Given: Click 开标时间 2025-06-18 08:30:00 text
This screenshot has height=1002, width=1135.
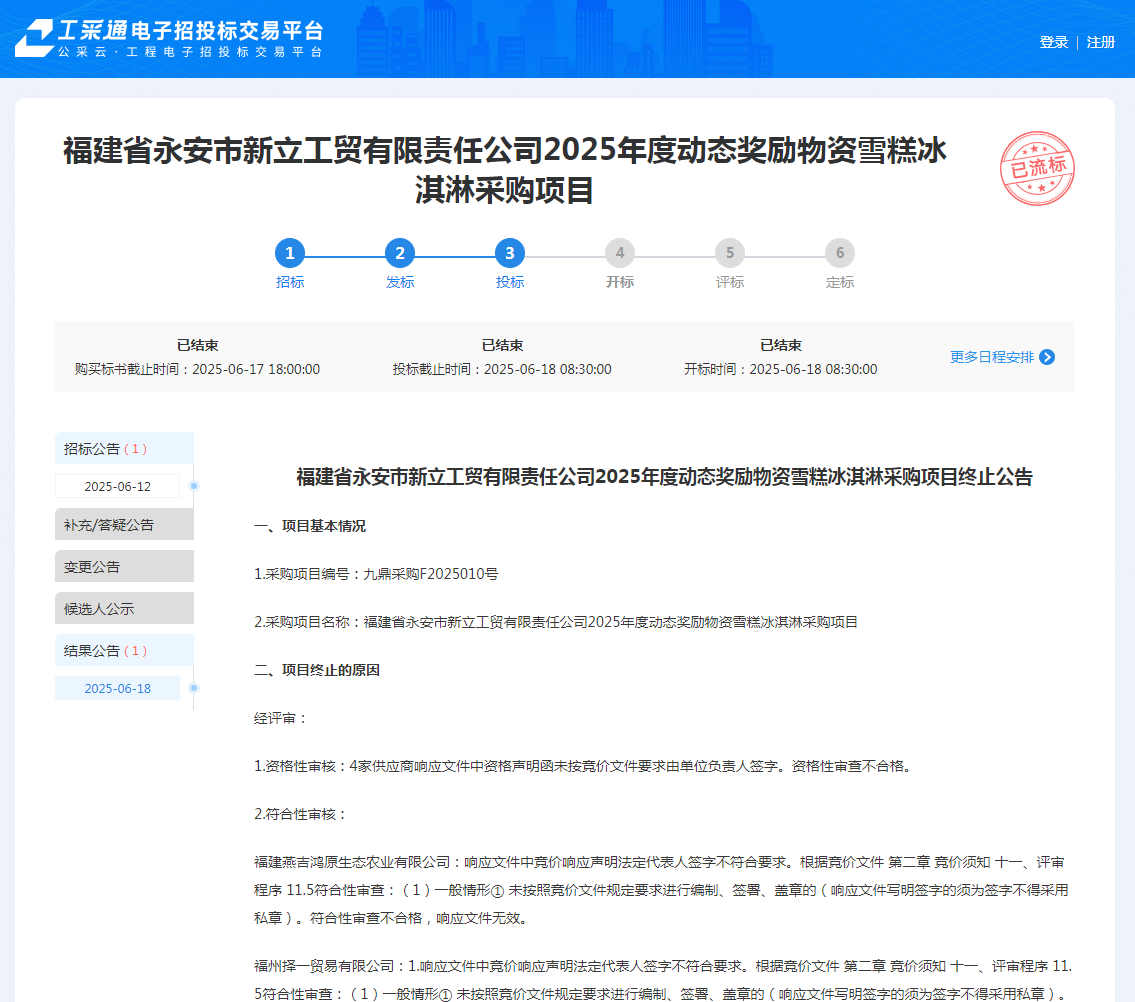Looking at the screenshot, I should tap(780, 369).
